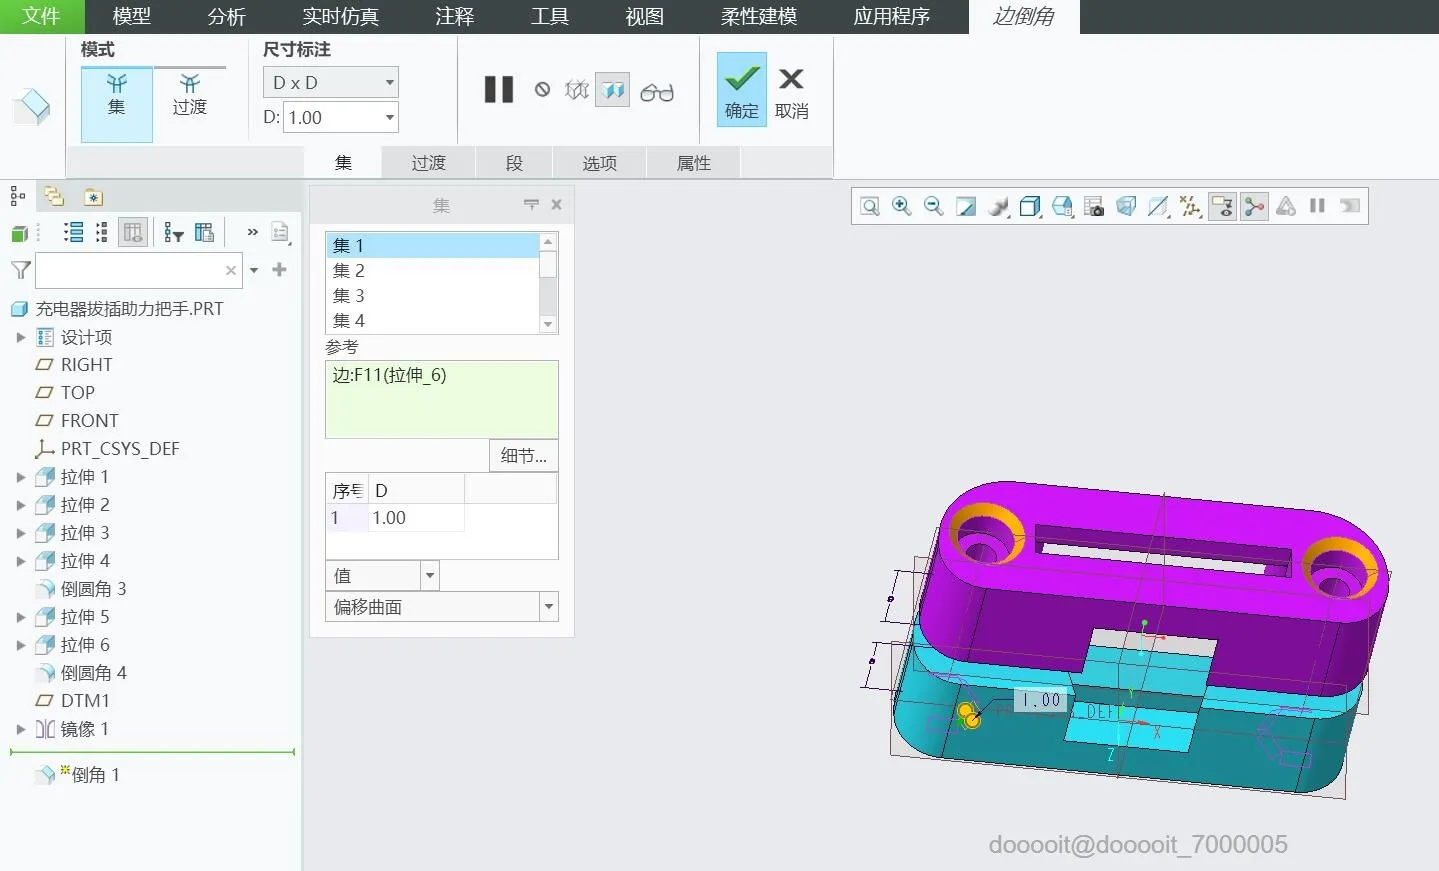Expand the 镜像 1 feature
Image resolution: width=1439 pixels, height=871 pixels.
[x=20, y=729]
